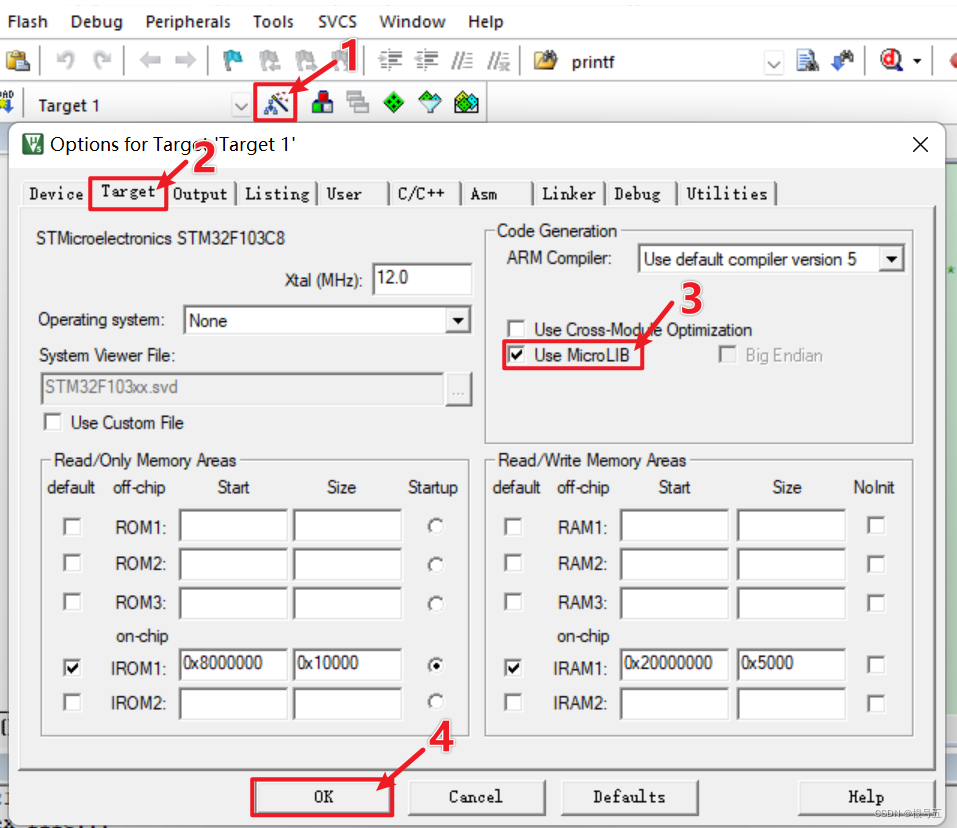
Task: Open the SVCS menu
Action: tap(338, 21)
